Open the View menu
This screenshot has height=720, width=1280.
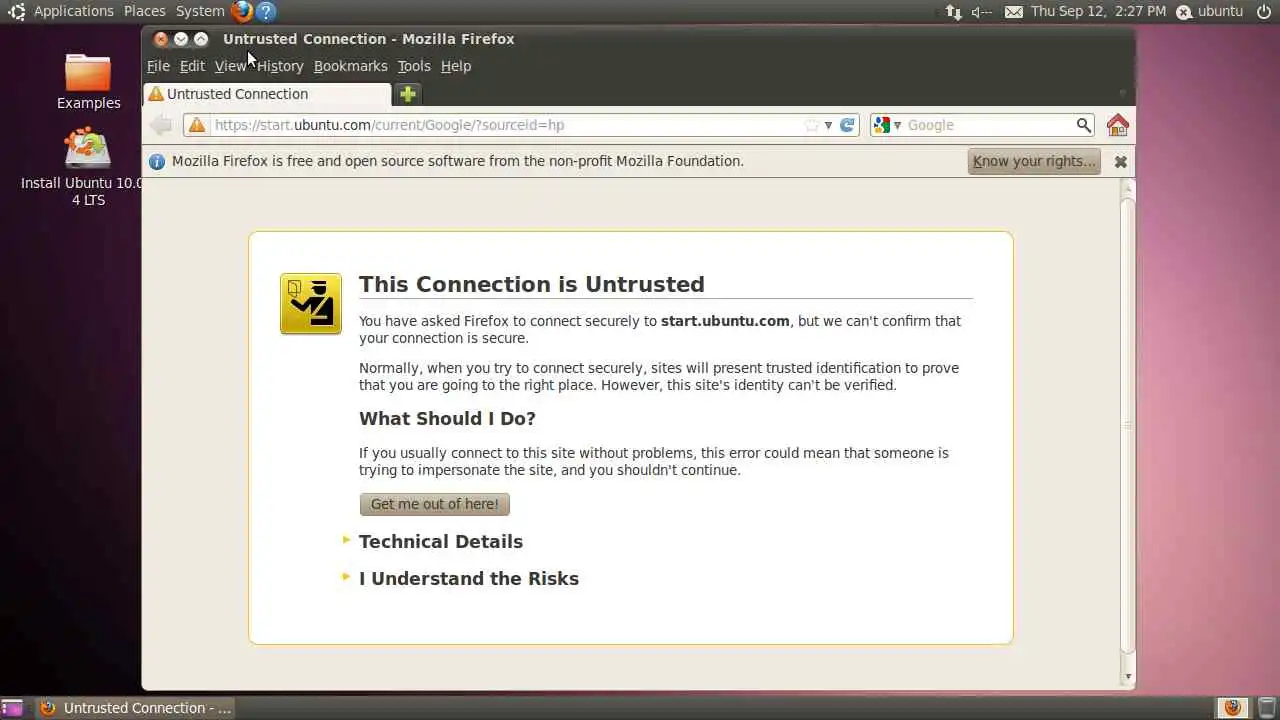230,66
